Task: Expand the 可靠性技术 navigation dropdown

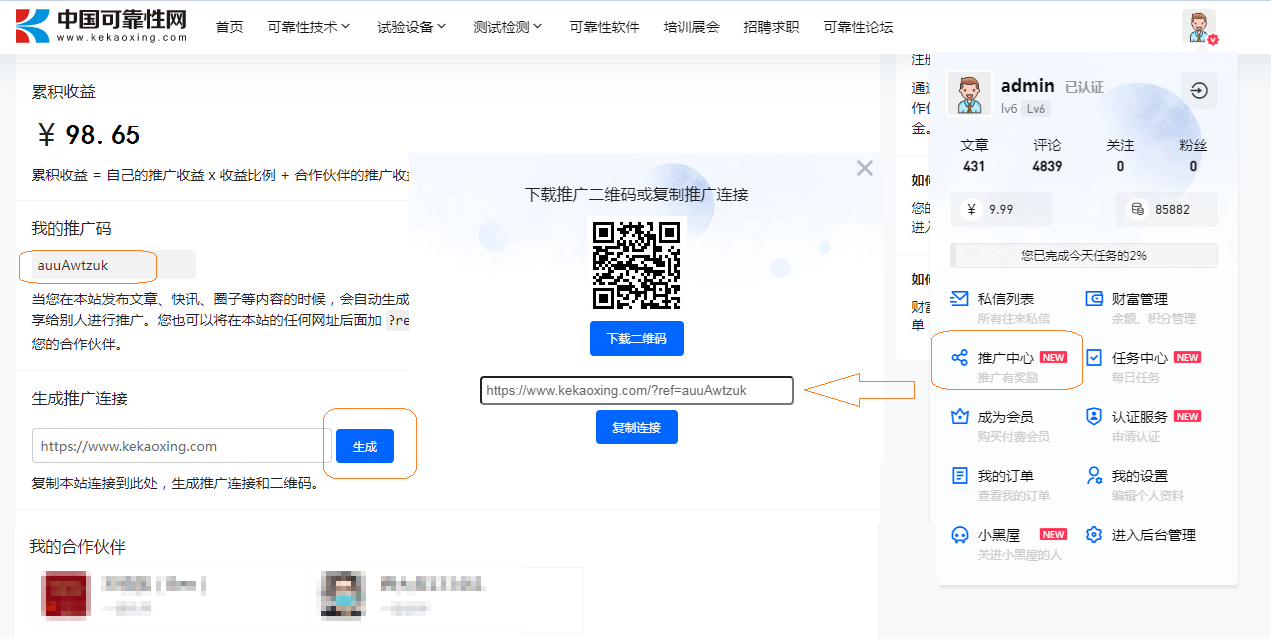Action: point(309,27)
